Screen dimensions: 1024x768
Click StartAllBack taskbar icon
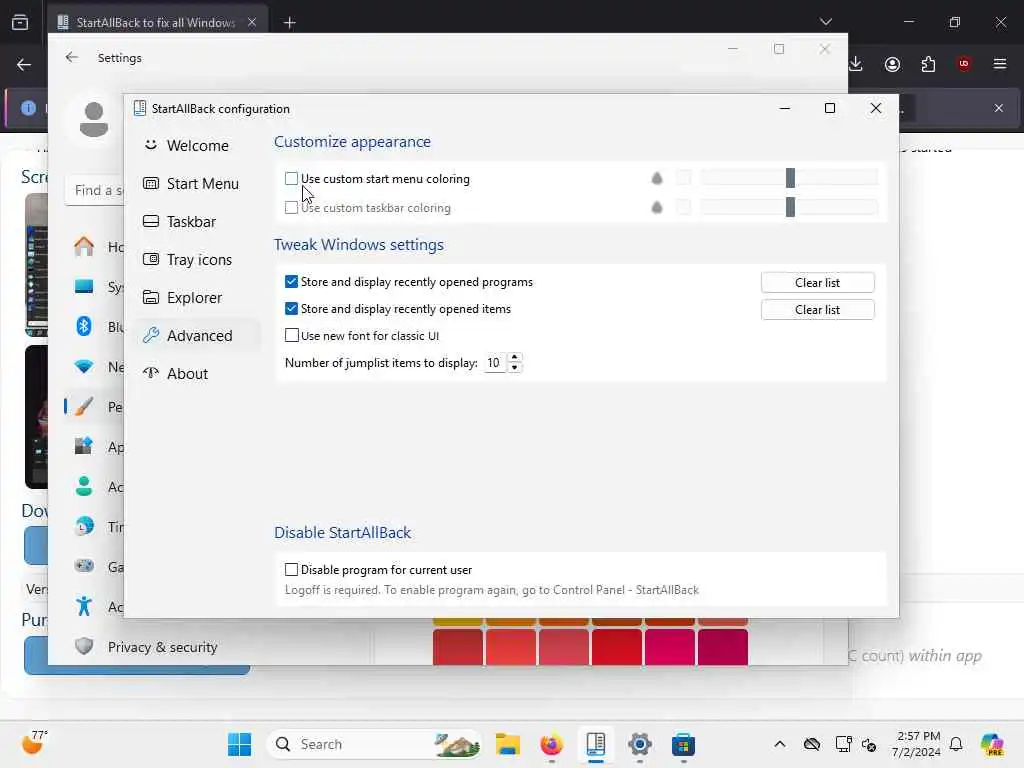click(x=596, y=744)
